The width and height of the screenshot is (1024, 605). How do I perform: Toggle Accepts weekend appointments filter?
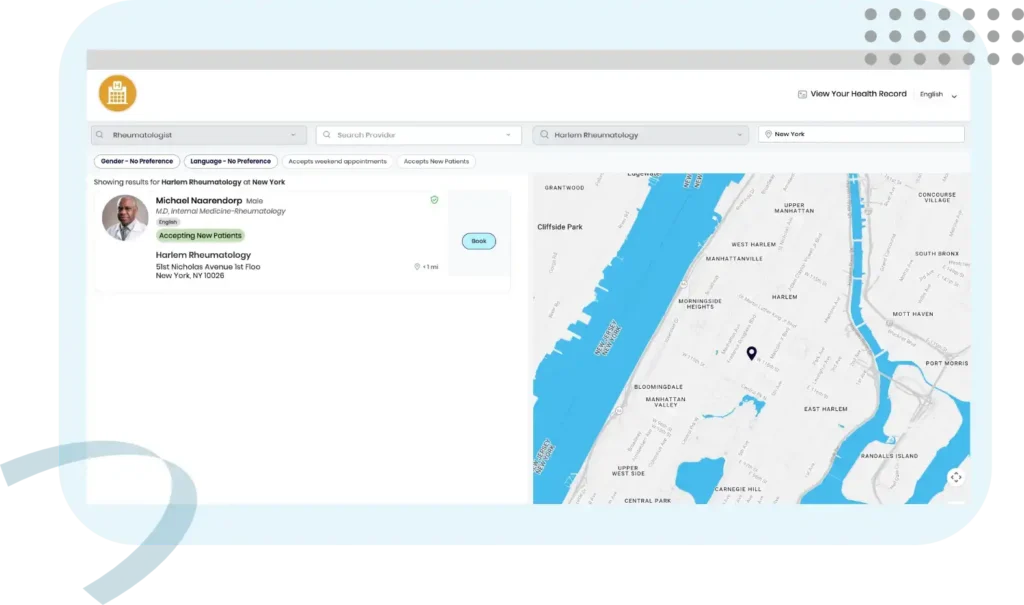click(x=338, y=161)
